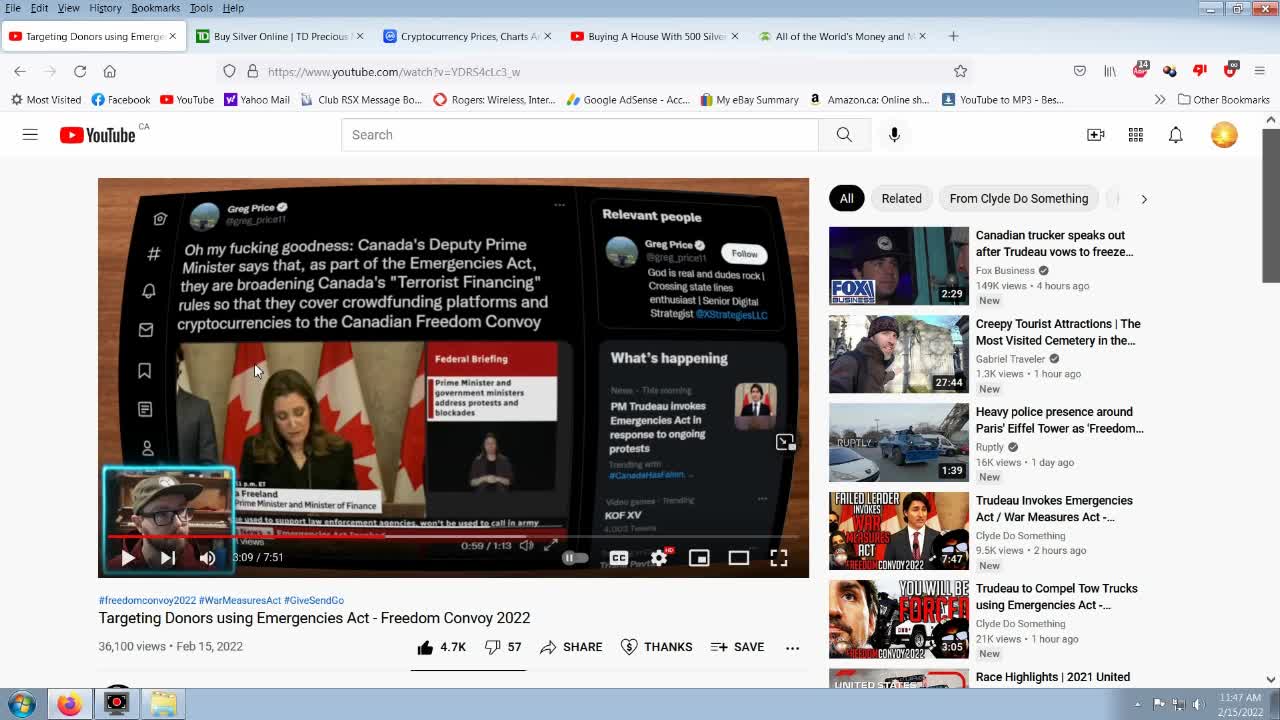Image resolution: width=1280 pixels, height=720 pixels.
Task: Switch to Buying A House With 500 Silver tab
Action: click(656, 36)
